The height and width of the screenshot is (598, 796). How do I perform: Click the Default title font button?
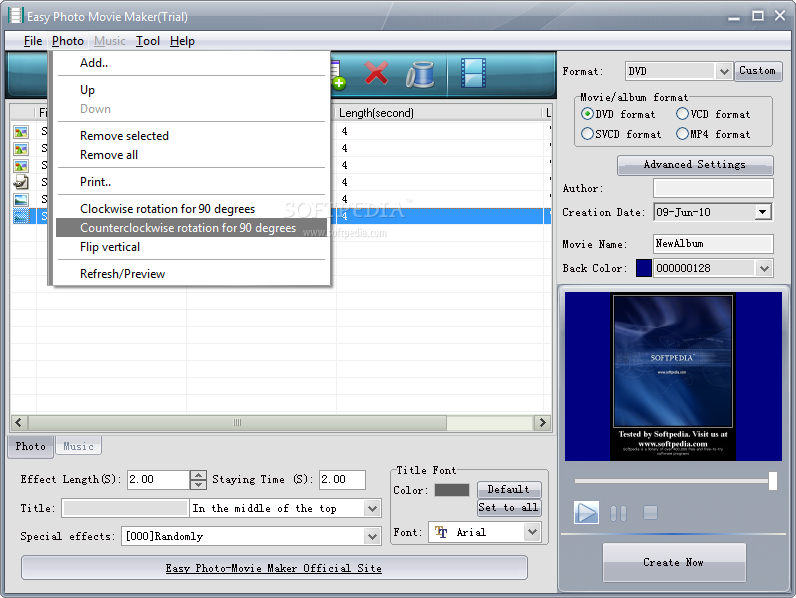coord(509,489)
